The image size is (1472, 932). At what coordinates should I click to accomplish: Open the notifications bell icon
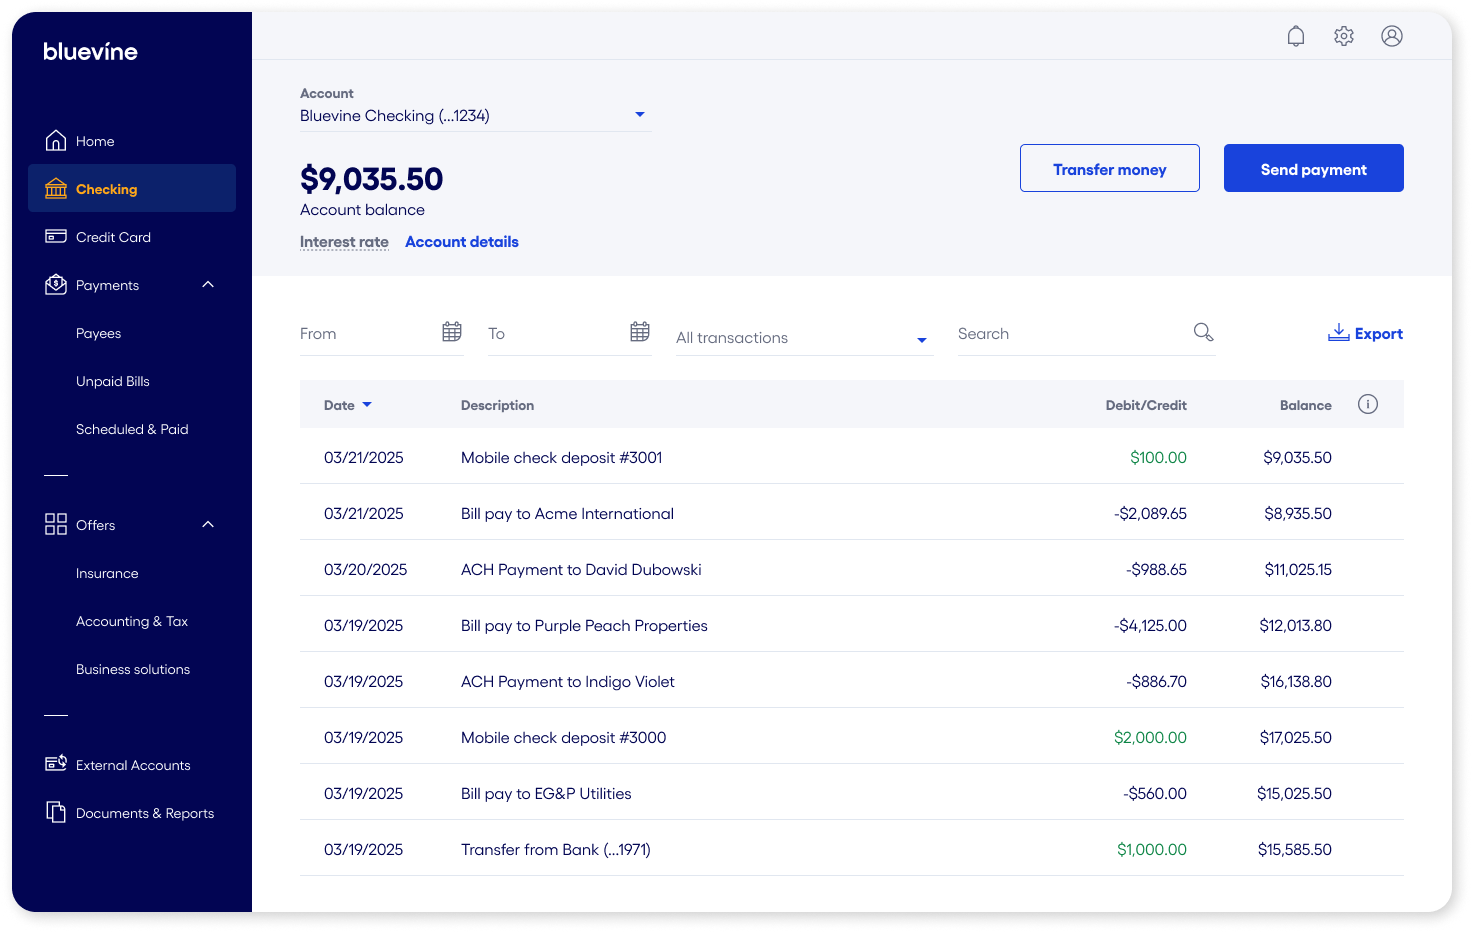[x=1295, y=36]
